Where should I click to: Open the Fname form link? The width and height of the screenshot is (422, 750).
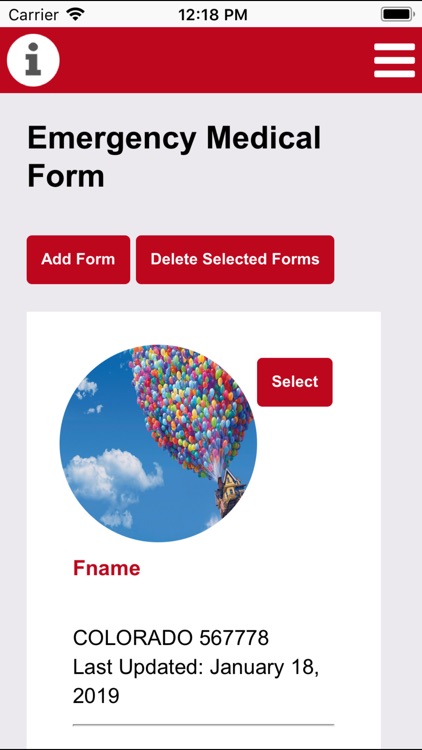point(107,568)
